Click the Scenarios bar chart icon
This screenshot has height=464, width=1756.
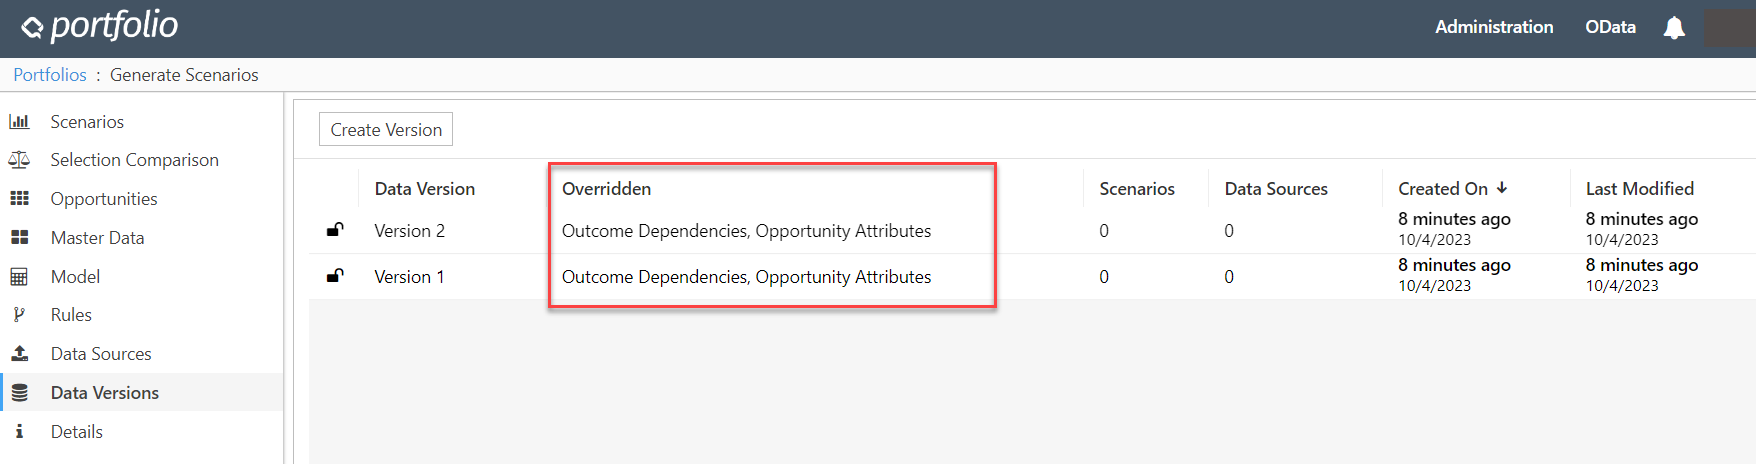[19, 122]
